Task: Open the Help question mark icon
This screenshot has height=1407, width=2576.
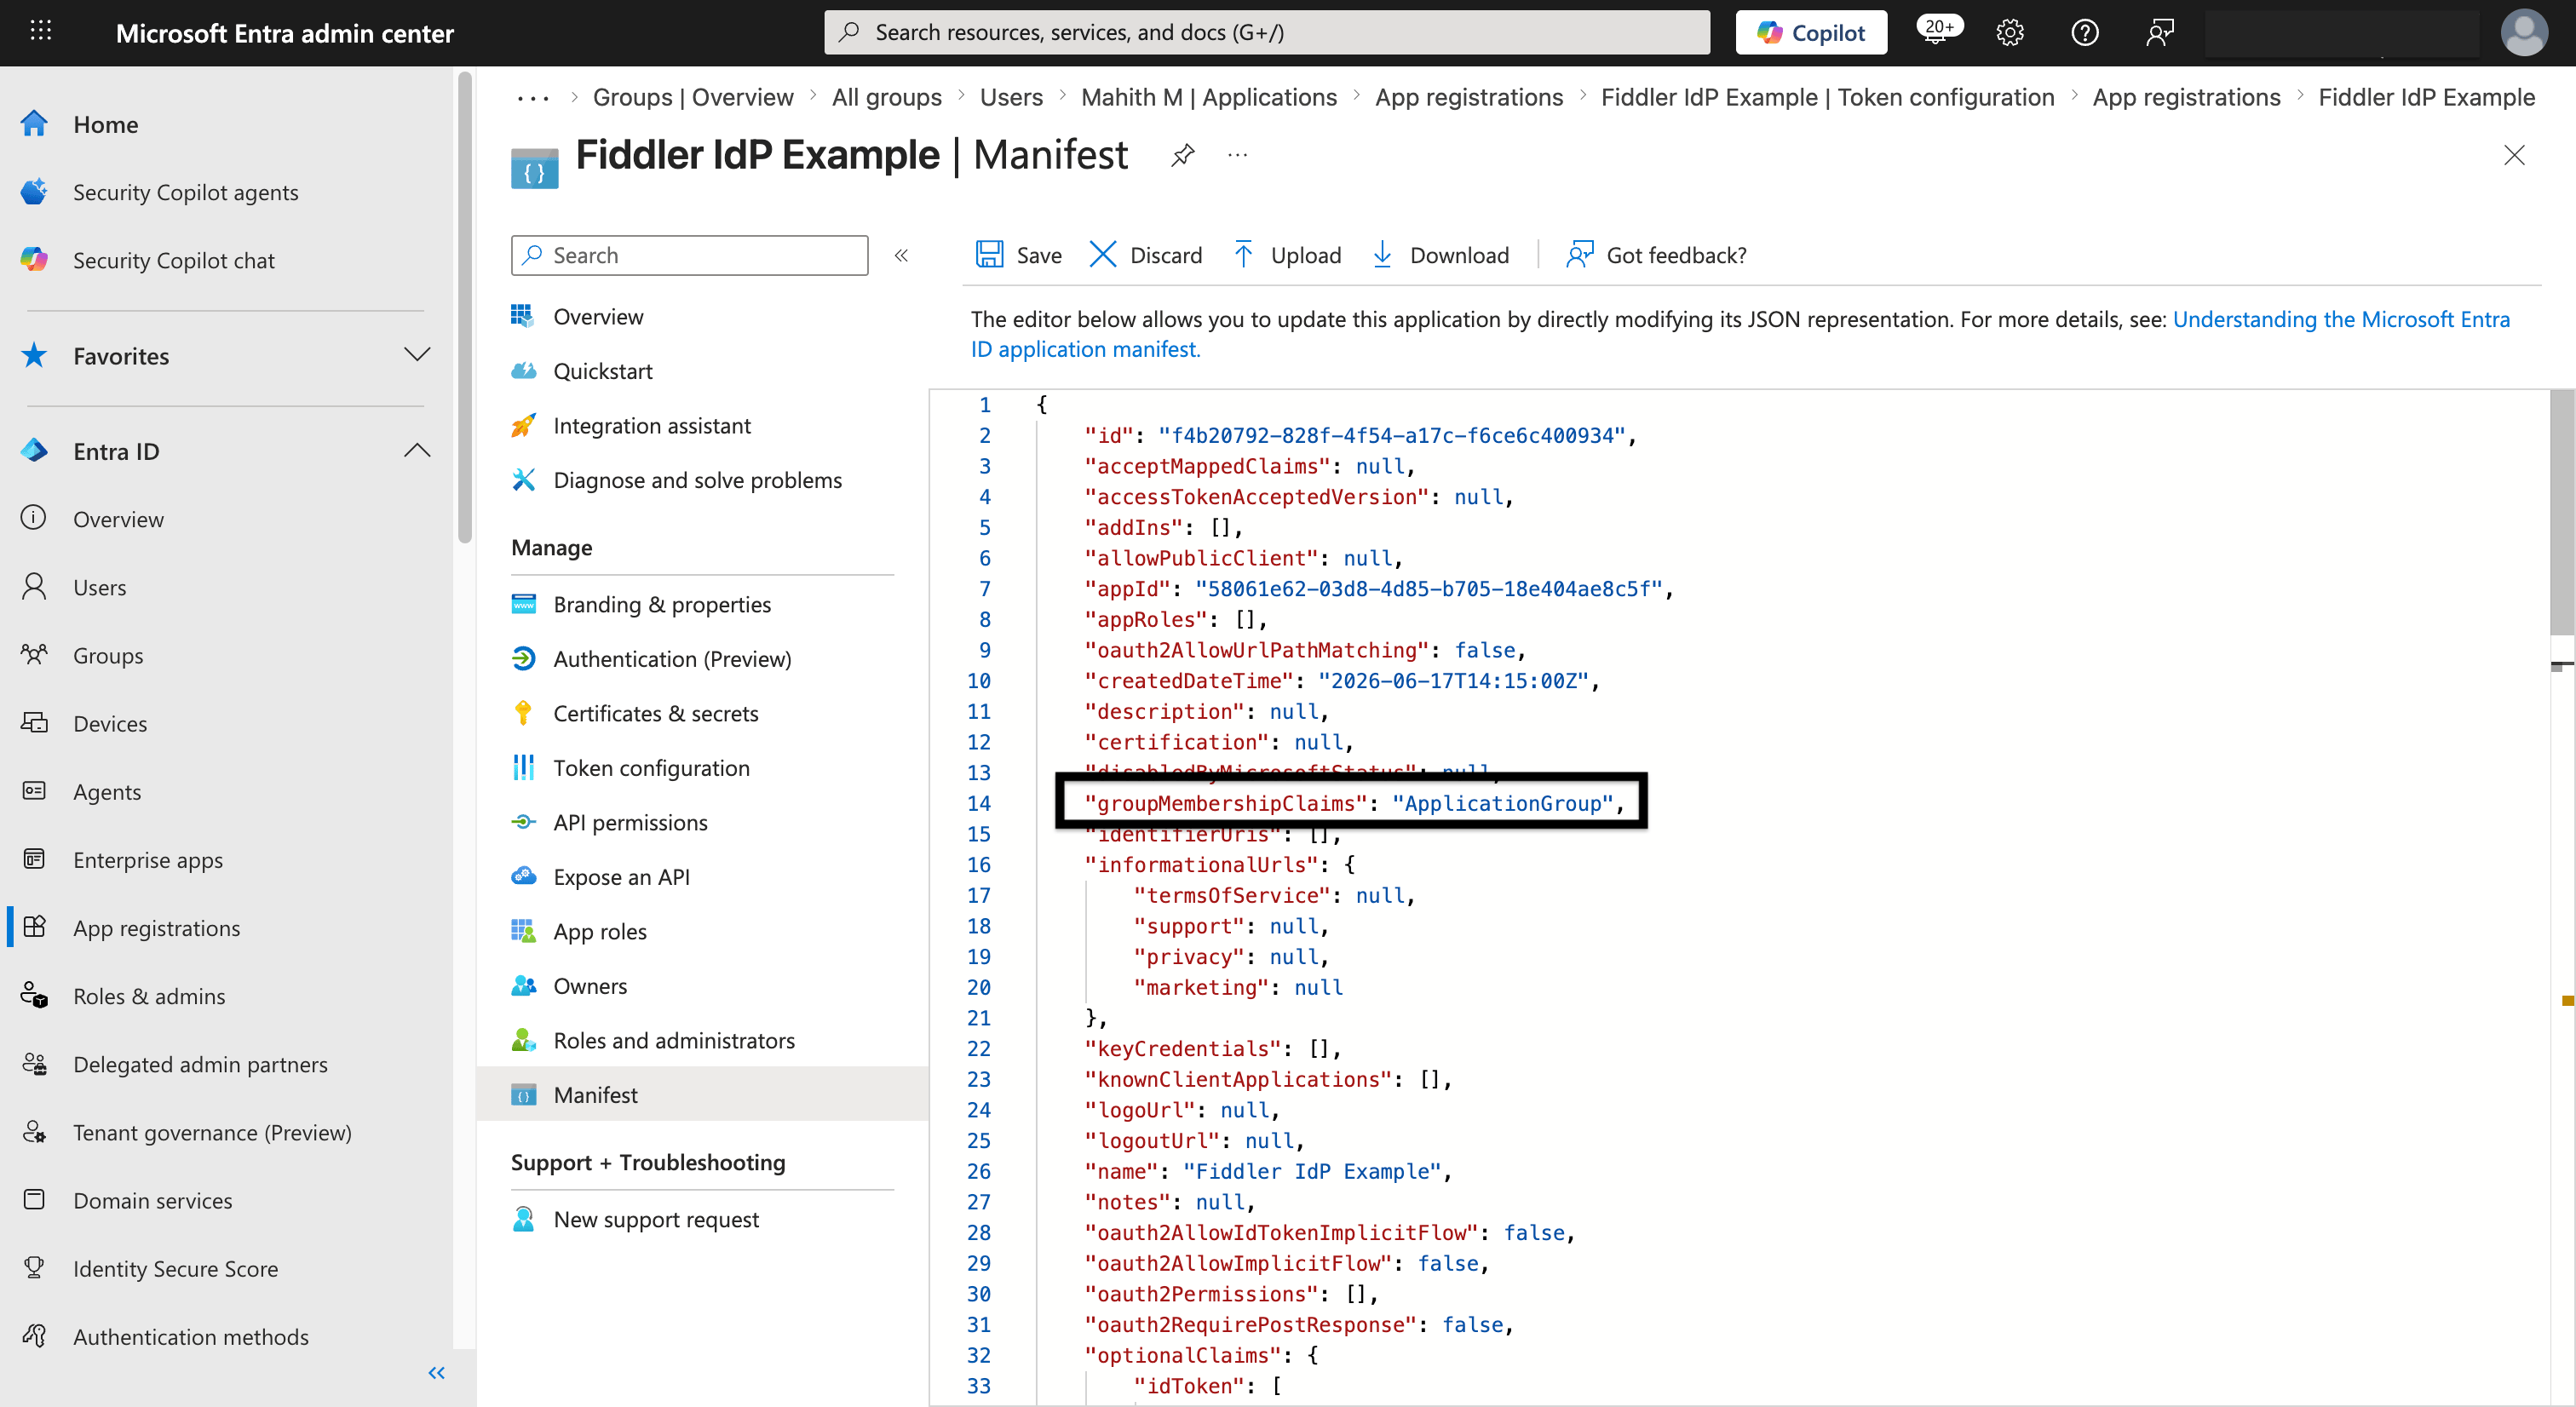Action: click(2084, 32)
